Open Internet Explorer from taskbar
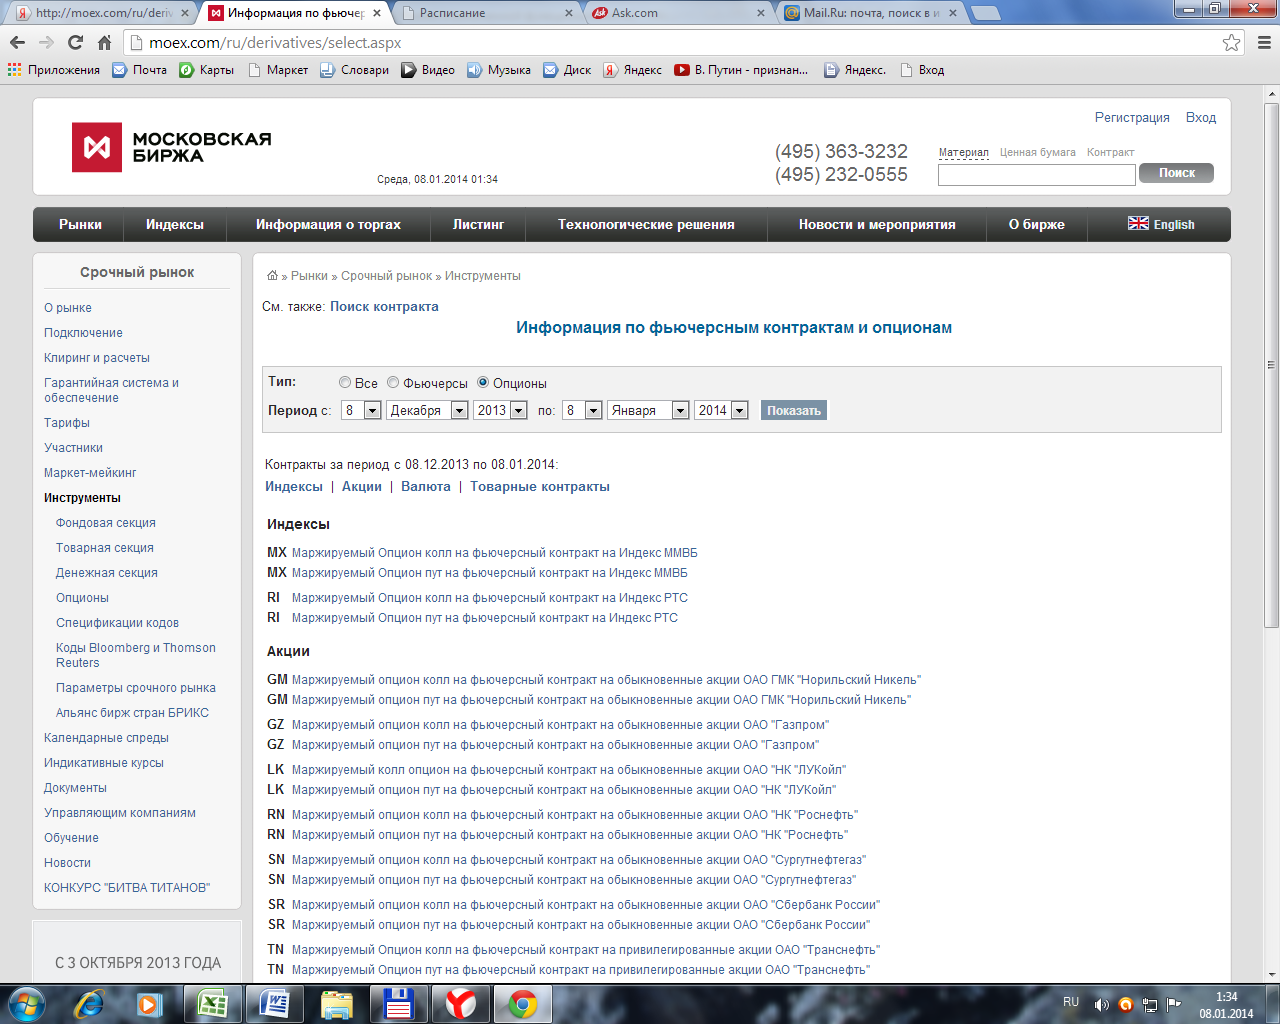This screenshot has height=1024, width=1280. pos(88,1004)
